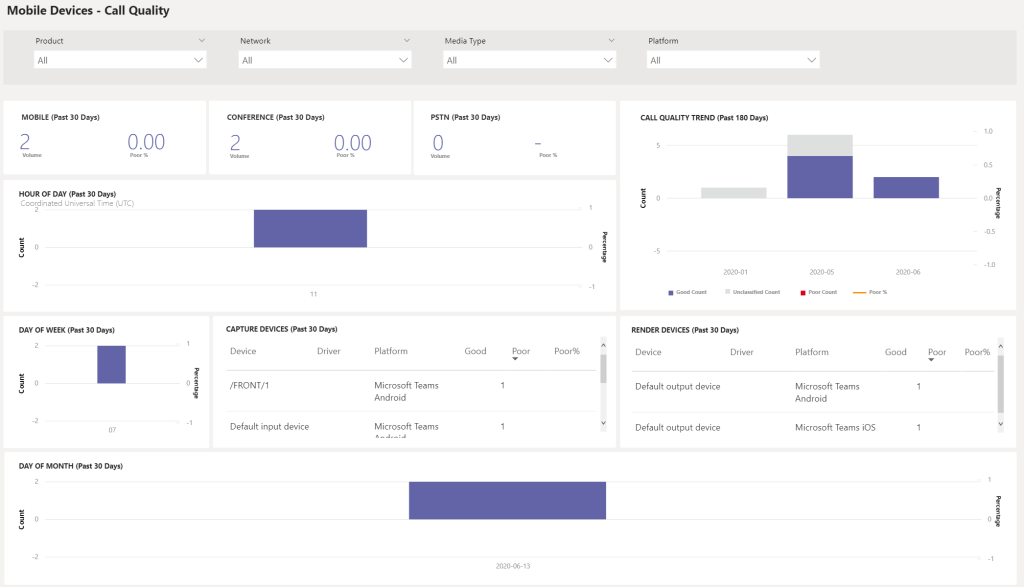Image resolution: width=1024 pixels, height=587 pixels.
Task: Click Capture Devices scrollbar down arrow
Action: [603, 424]
